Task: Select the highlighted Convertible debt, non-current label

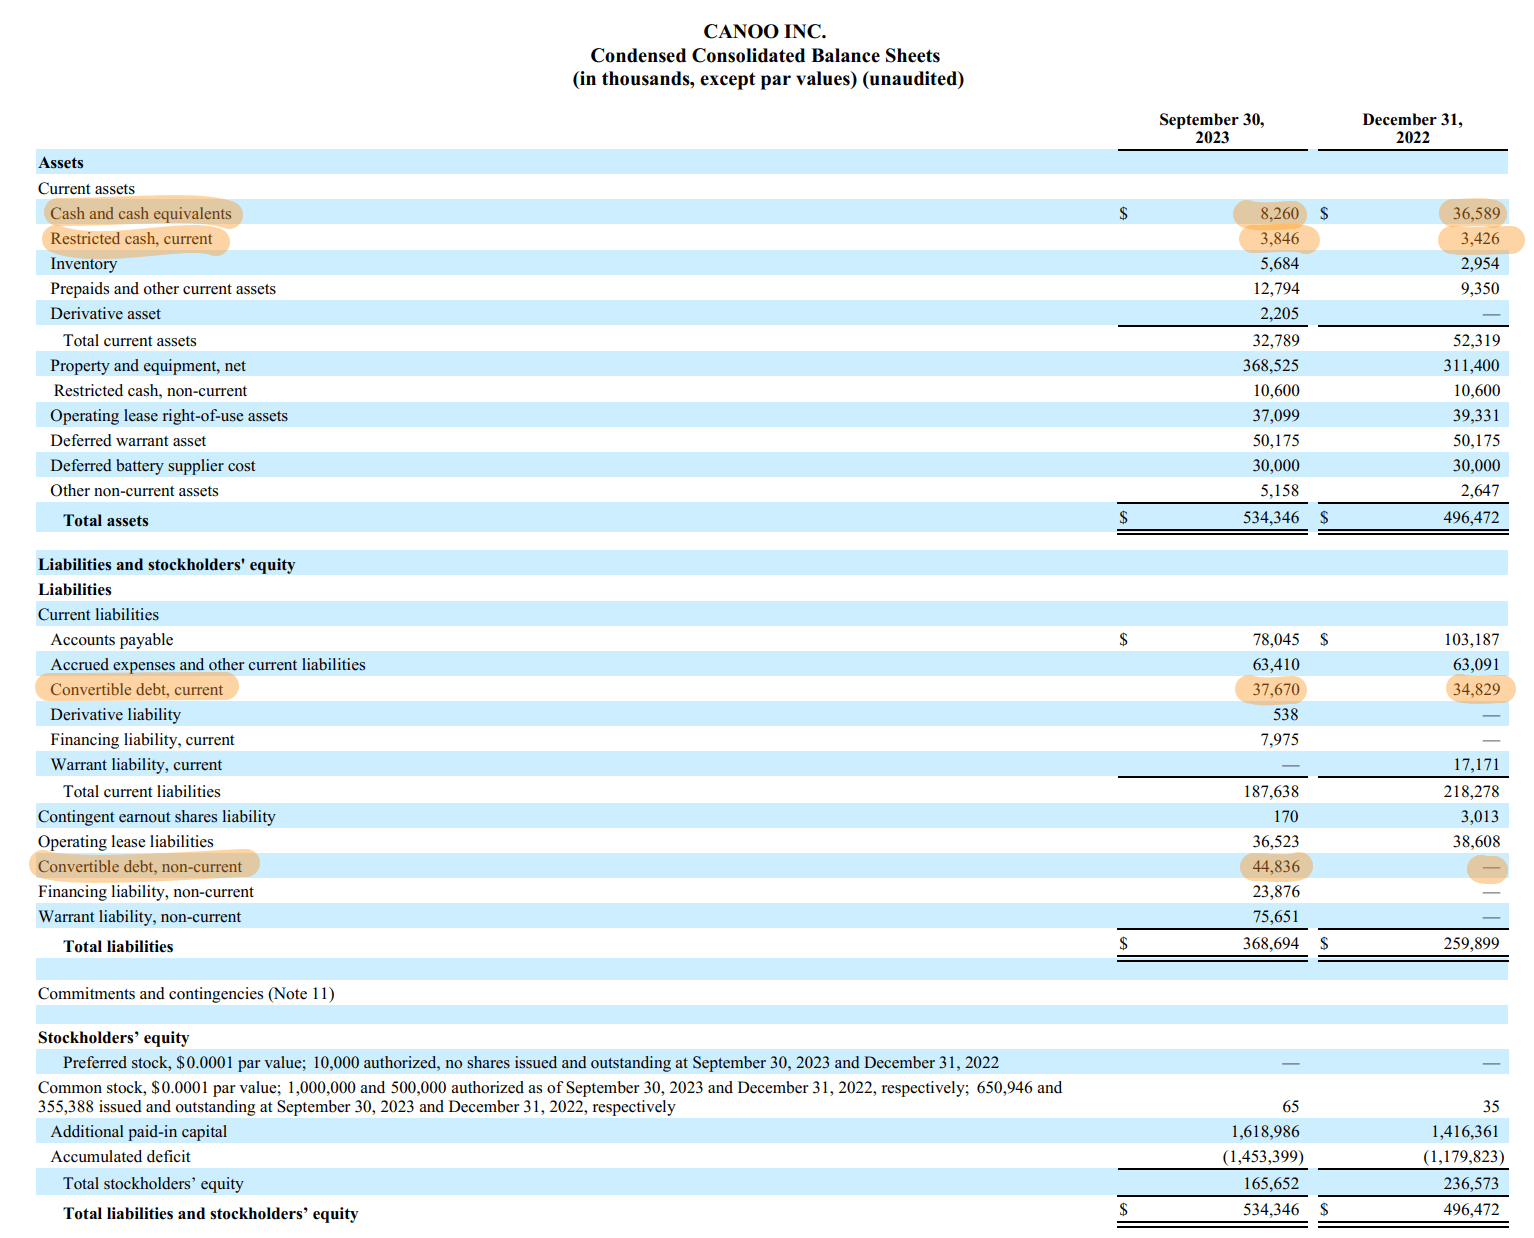Action: 140,866
